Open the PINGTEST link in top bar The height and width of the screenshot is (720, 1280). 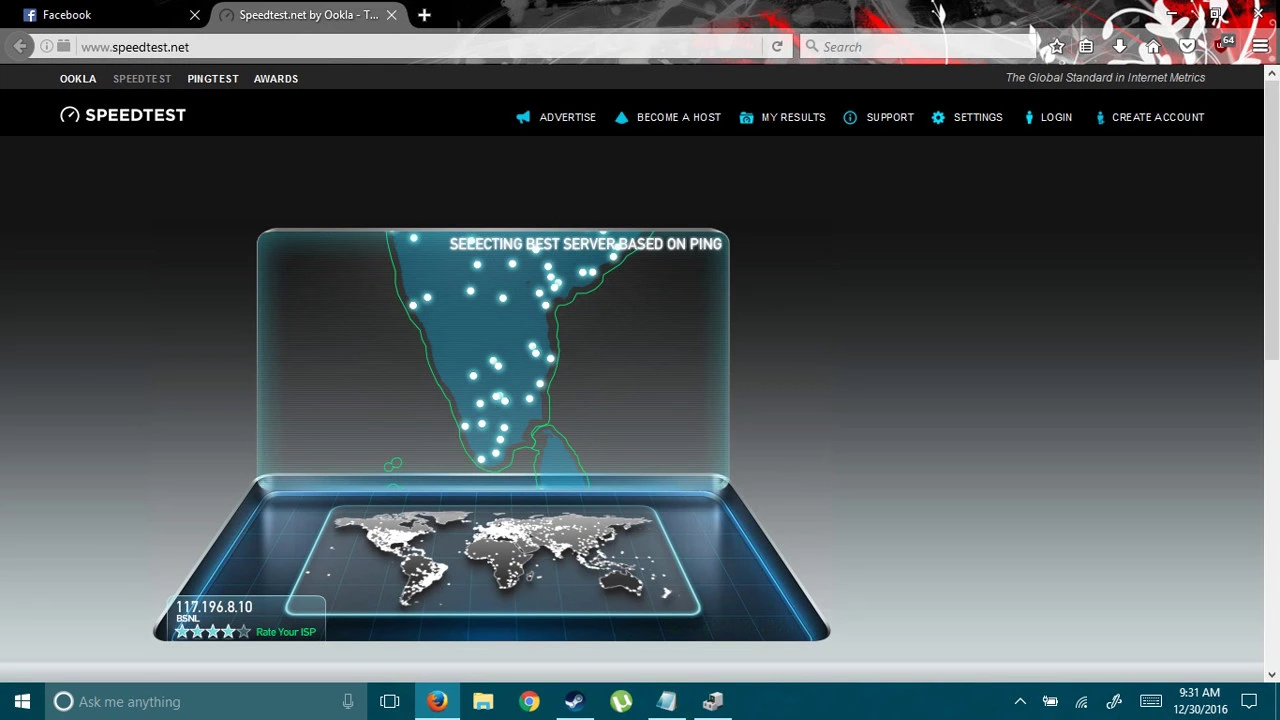(x=213, y=79)
